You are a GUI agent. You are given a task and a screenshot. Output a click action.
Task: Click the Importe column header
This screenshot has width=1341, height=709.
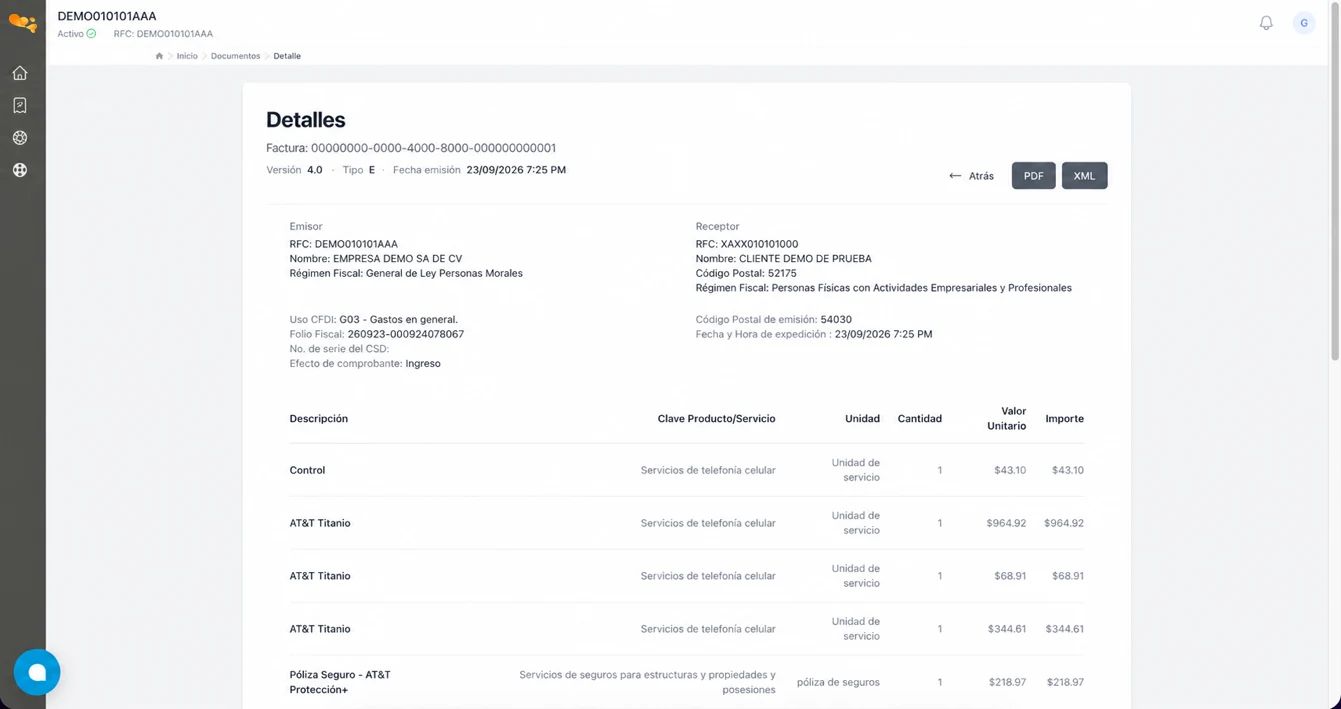(x=1065, y=419)
